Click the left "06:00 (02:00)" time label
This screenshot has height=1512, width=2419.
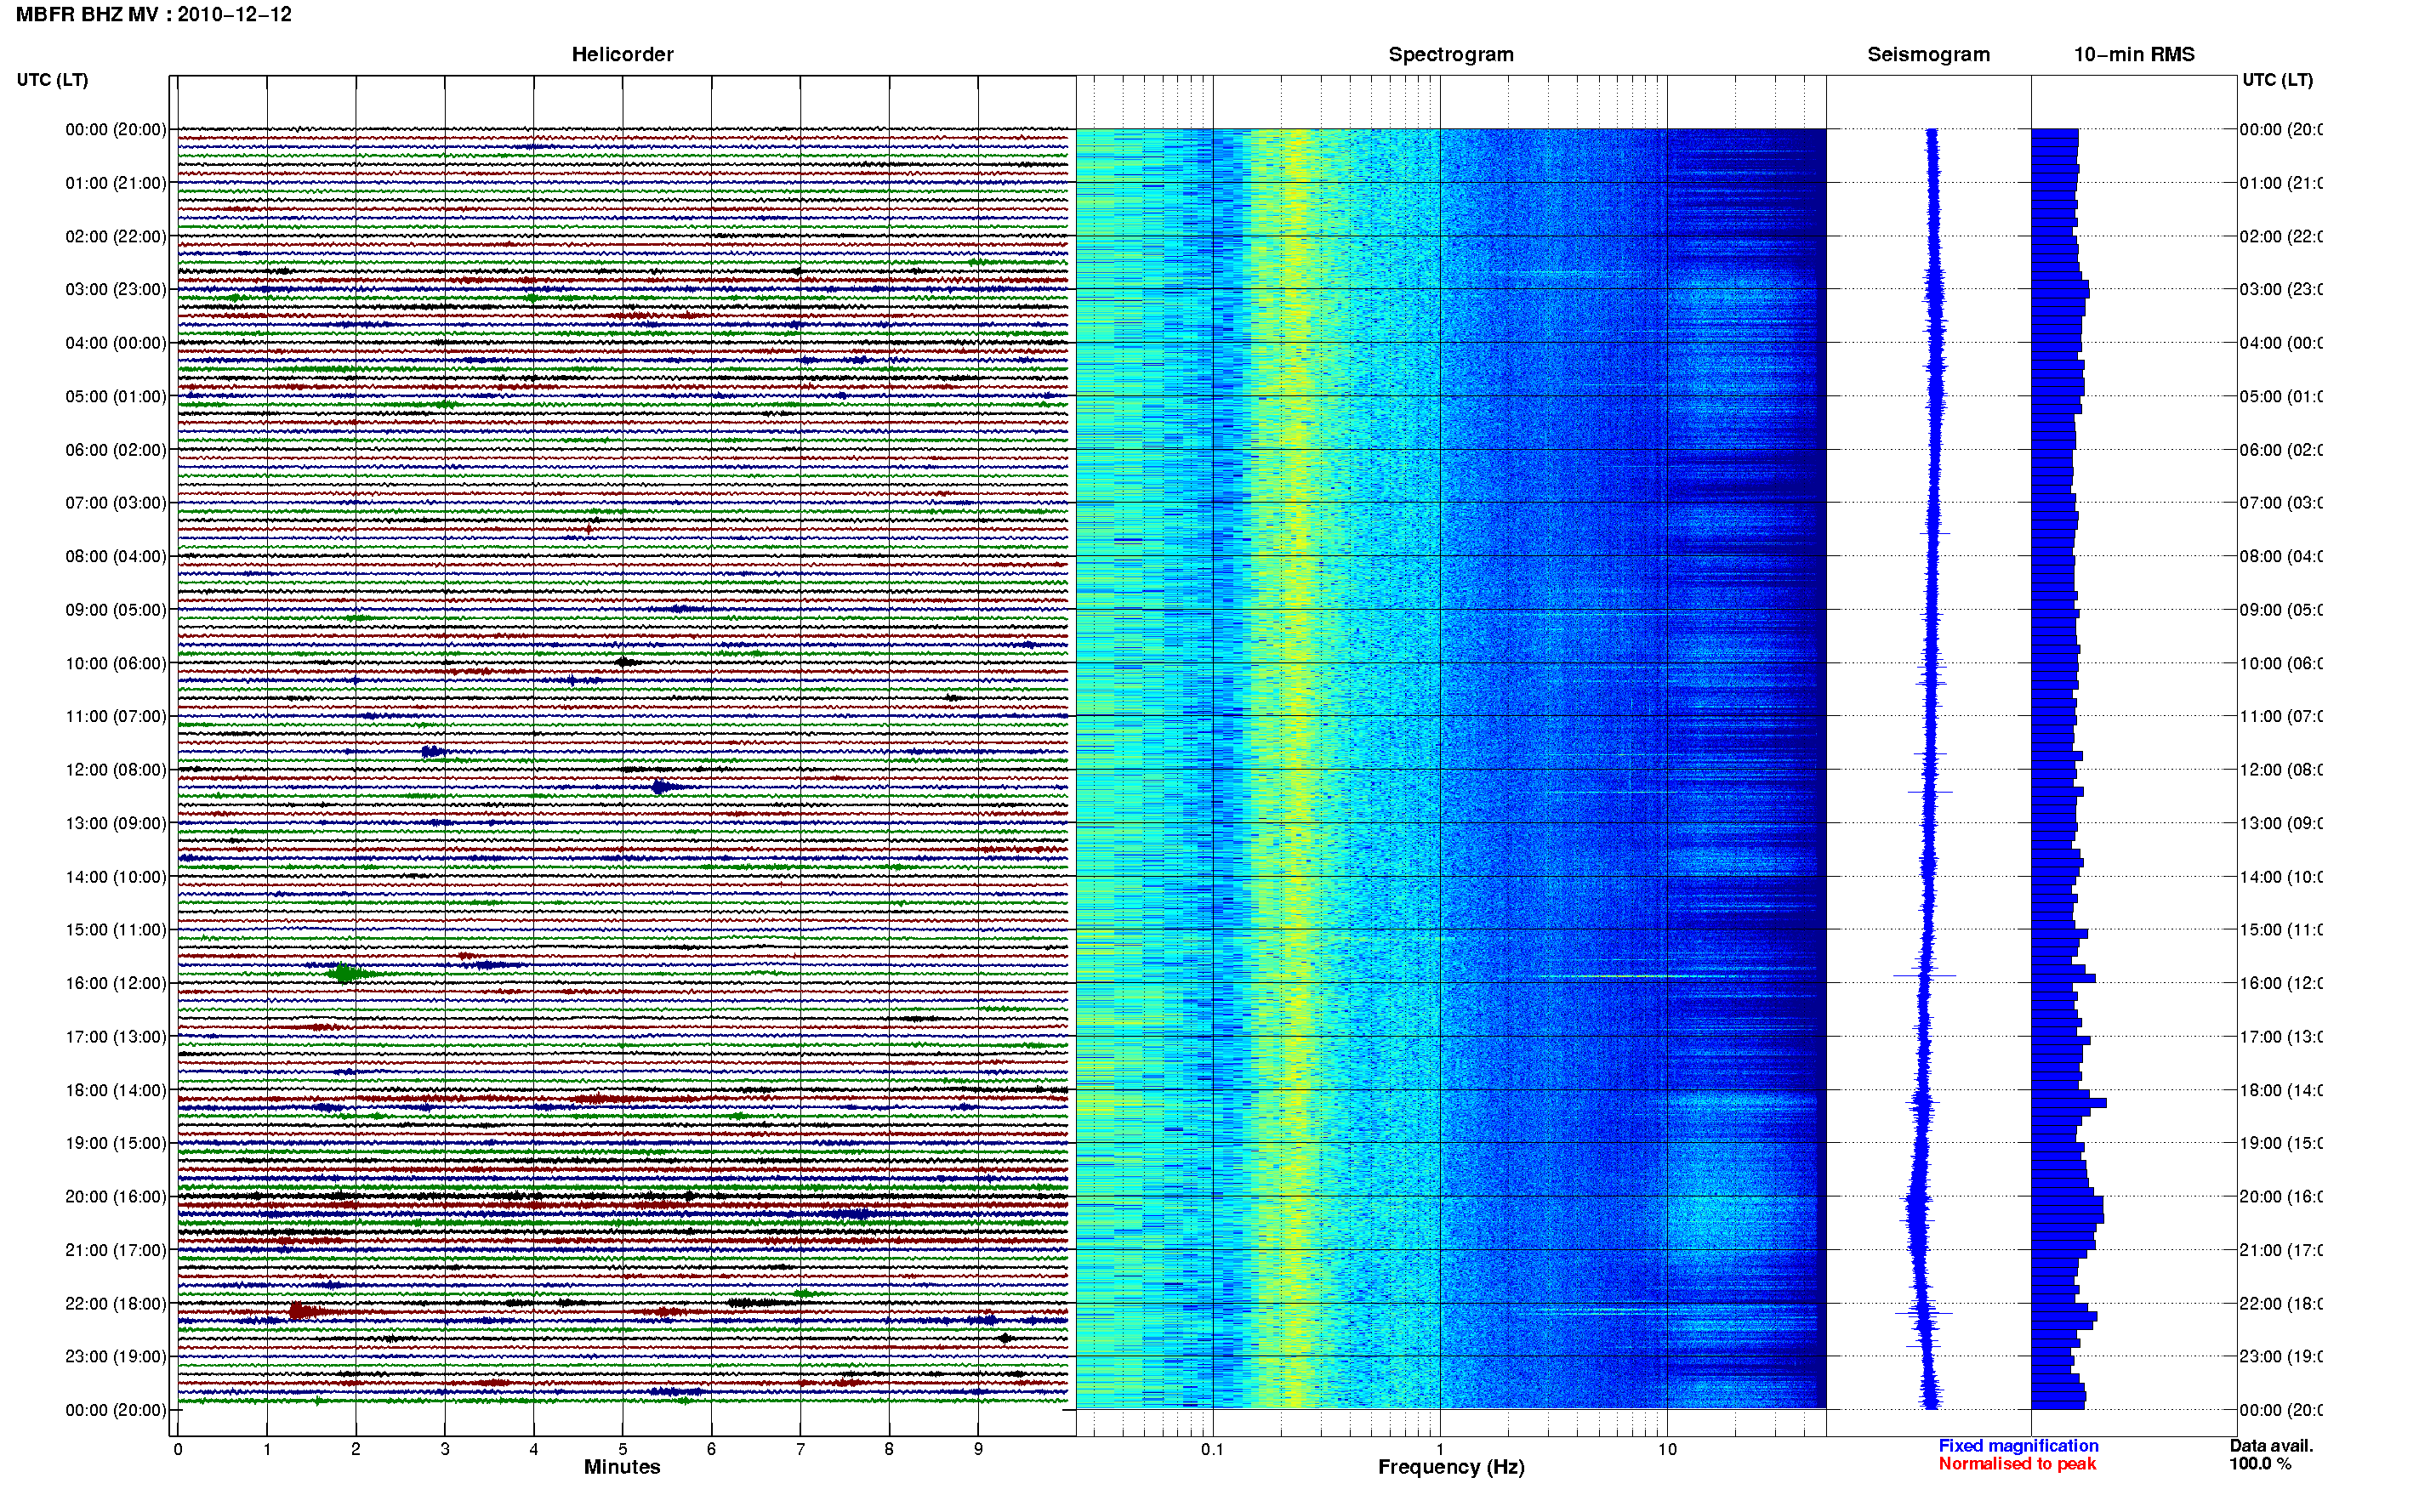116,450
